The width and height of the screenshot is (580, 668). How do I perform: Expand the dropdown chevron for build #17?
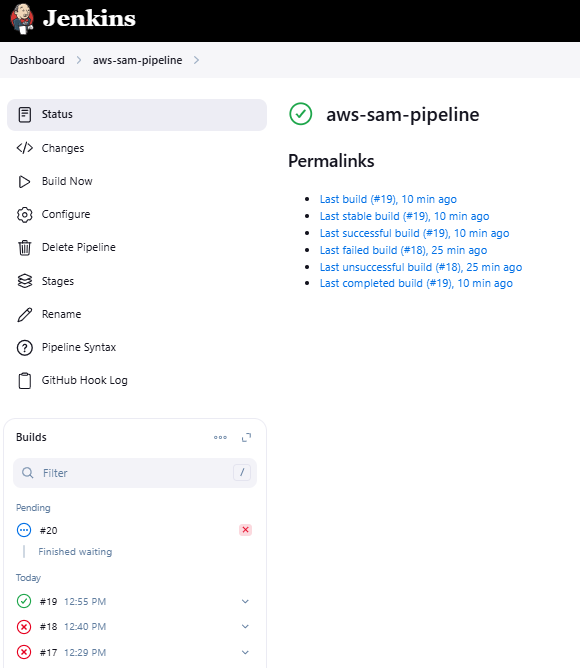tap(245, 652)
